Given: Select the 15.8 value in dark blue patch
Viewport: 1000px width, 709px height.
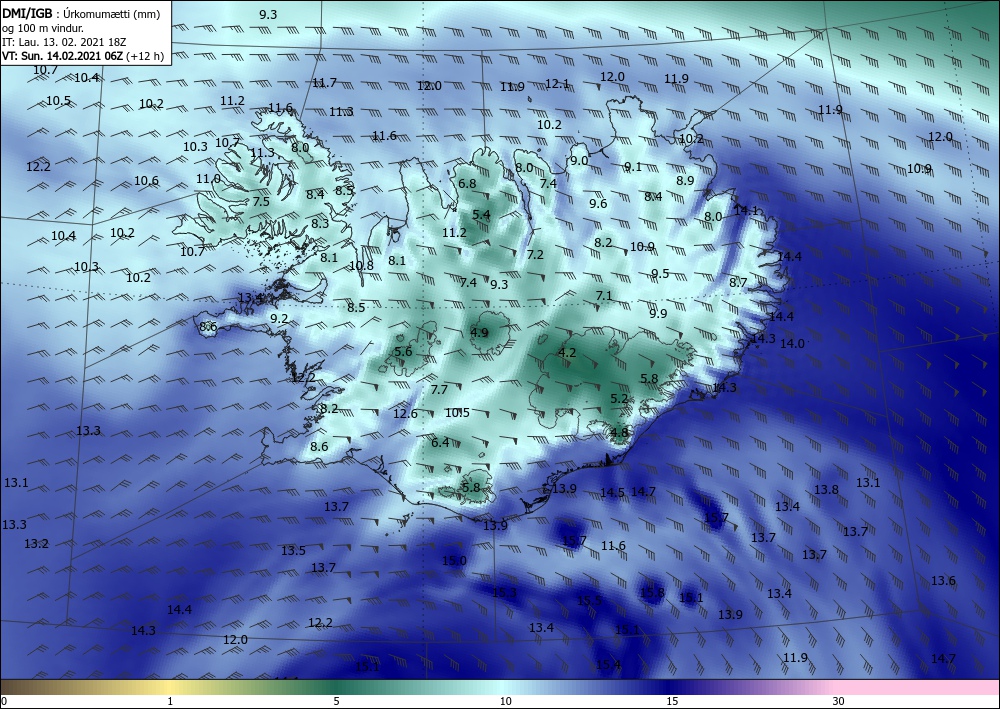Looking at the screenshot, I should [652, 592].
